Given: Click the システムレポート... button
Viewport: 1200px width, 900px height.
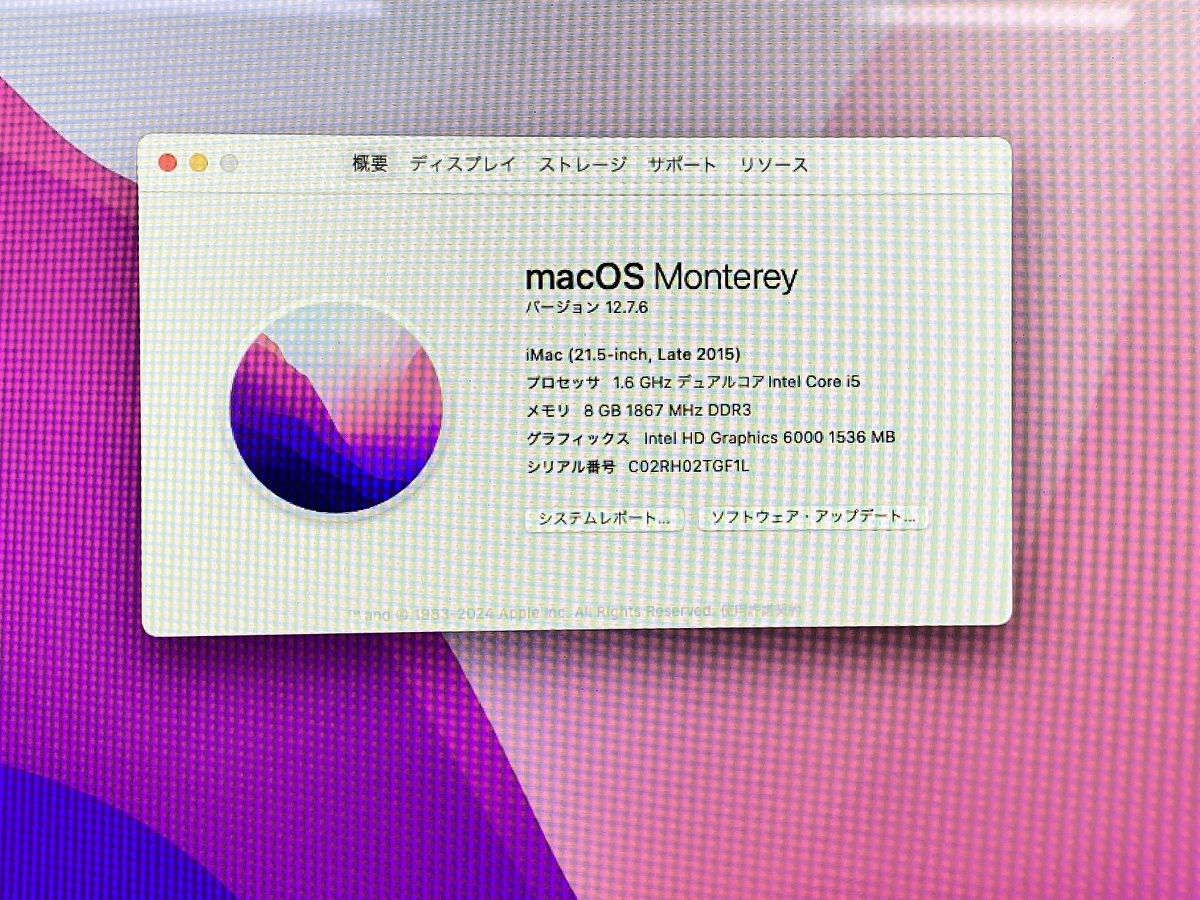Looking at the screenshot, I should tap(604, 518).
